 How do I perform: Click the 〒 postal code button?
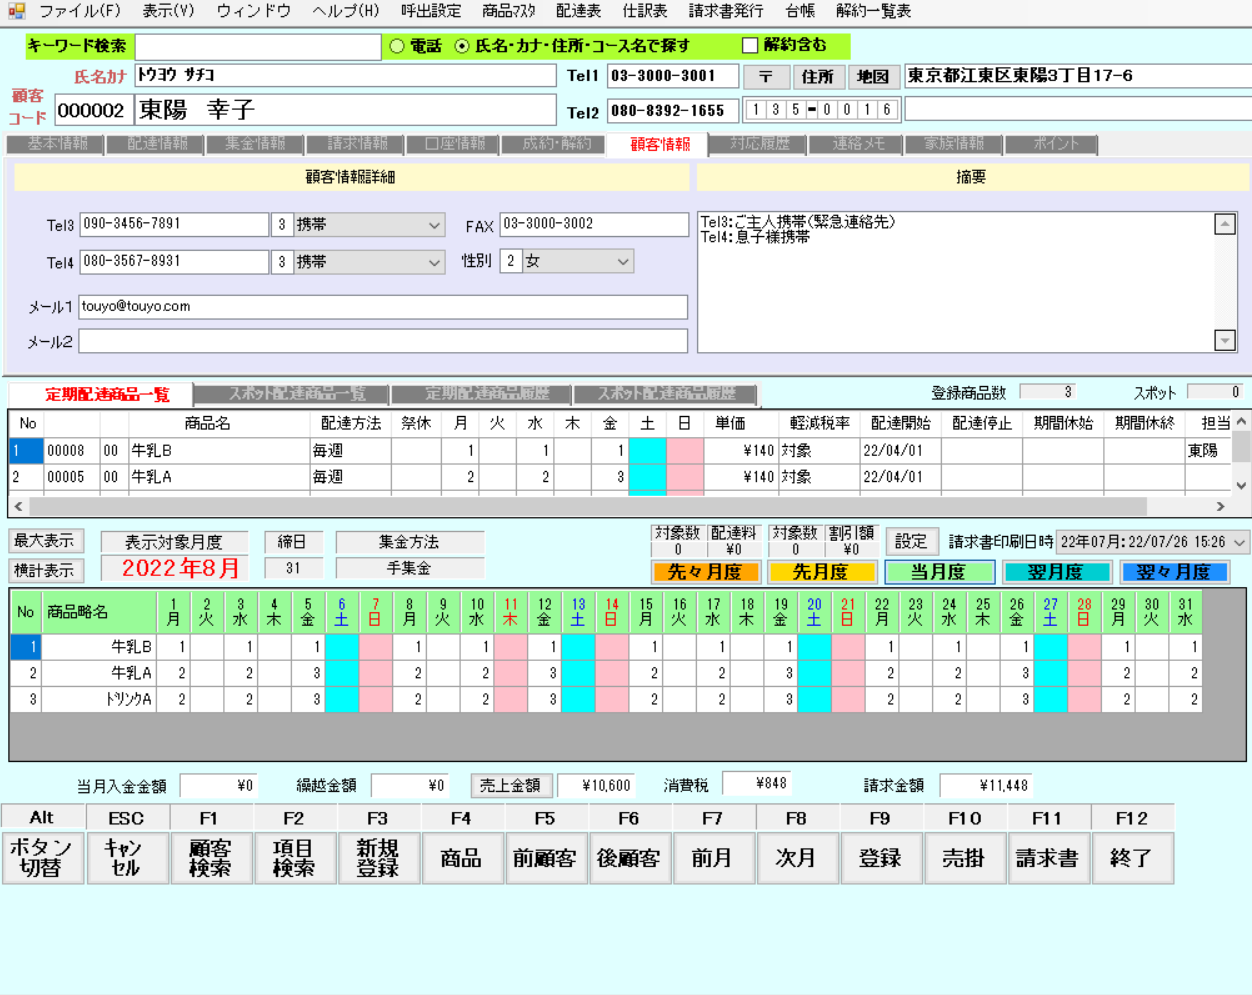point(765,77)
